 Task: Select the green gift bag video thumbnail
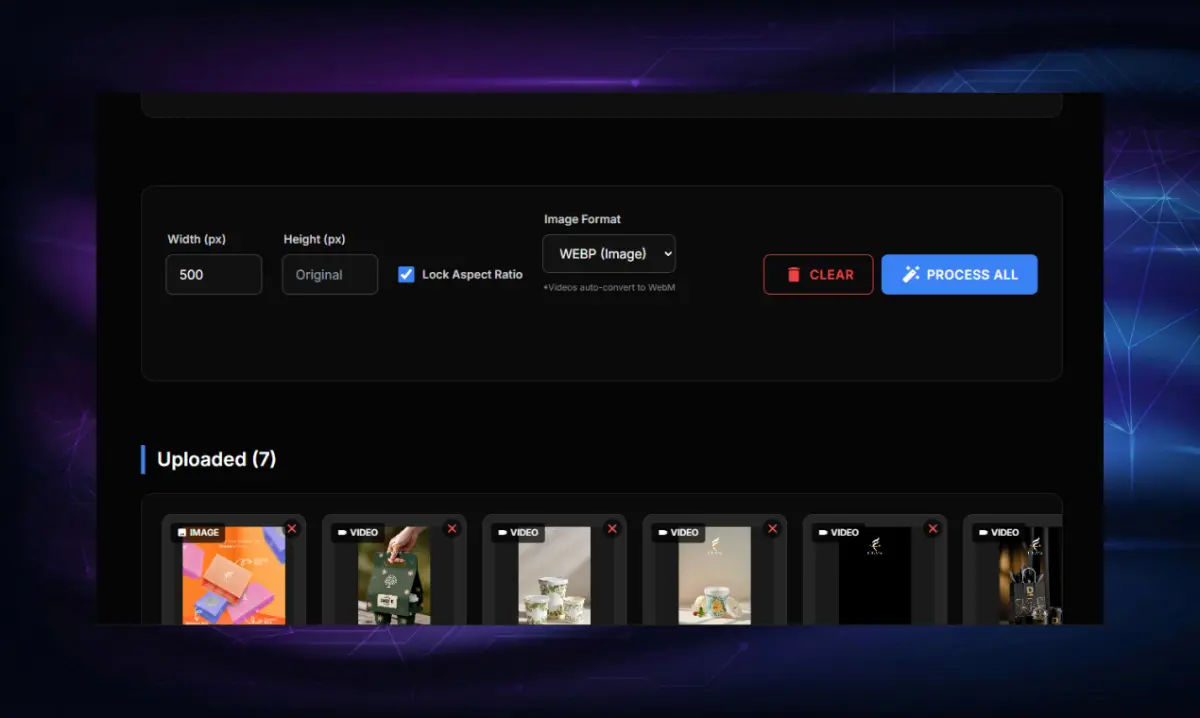click(x=394, y=580)
